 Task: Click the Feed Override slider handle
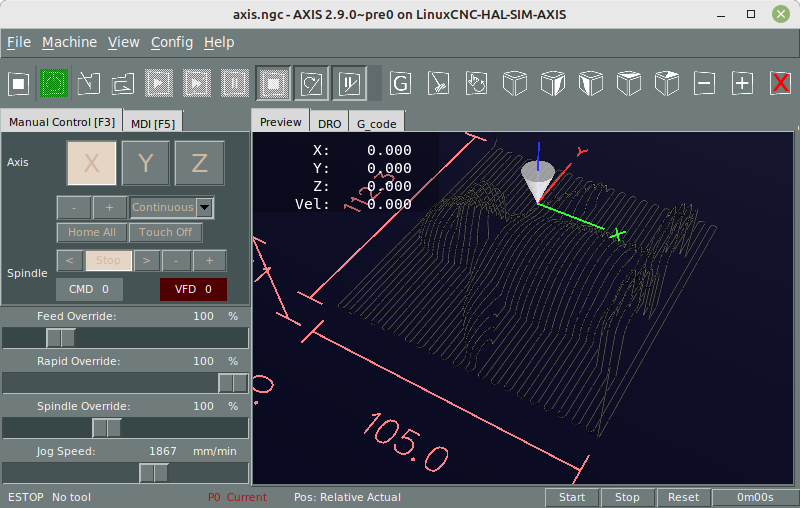point(61,338)
